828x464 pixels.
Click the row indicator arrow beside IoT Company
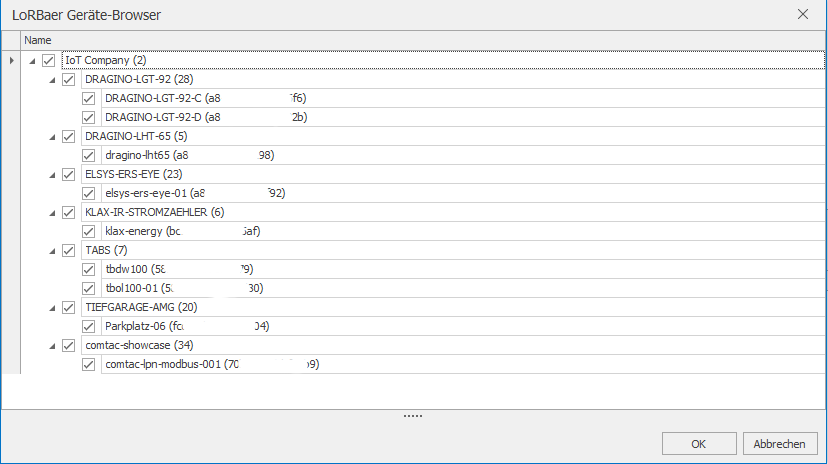pyautogui.click(x=11, y=61)
